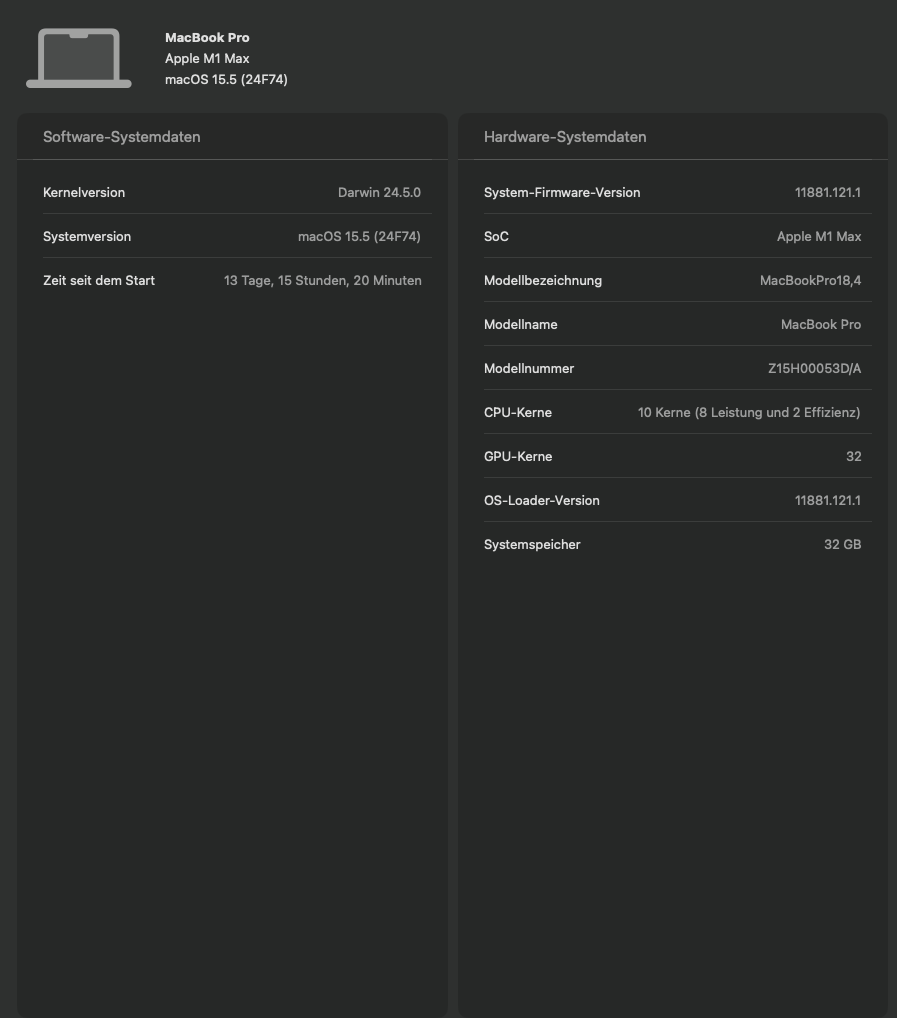This screenshot has height=1018, width=897.
Task: Select the MacBookPro18,4 value
Action: (810, 280)
